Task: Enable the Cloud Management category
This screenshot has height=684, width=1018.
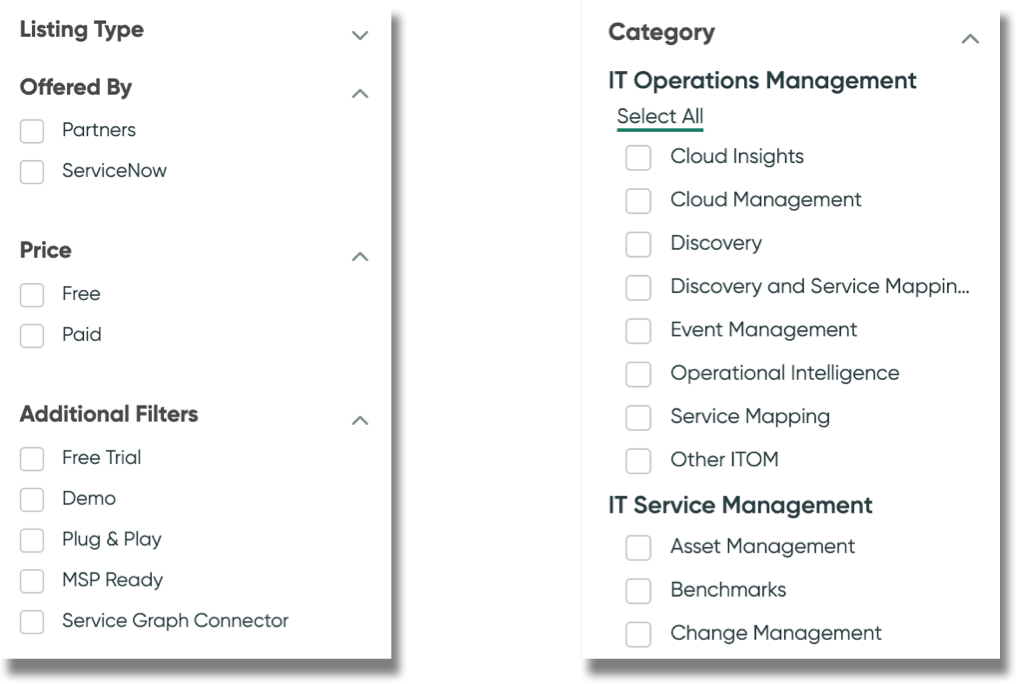Action: click(x=638, y=200)
